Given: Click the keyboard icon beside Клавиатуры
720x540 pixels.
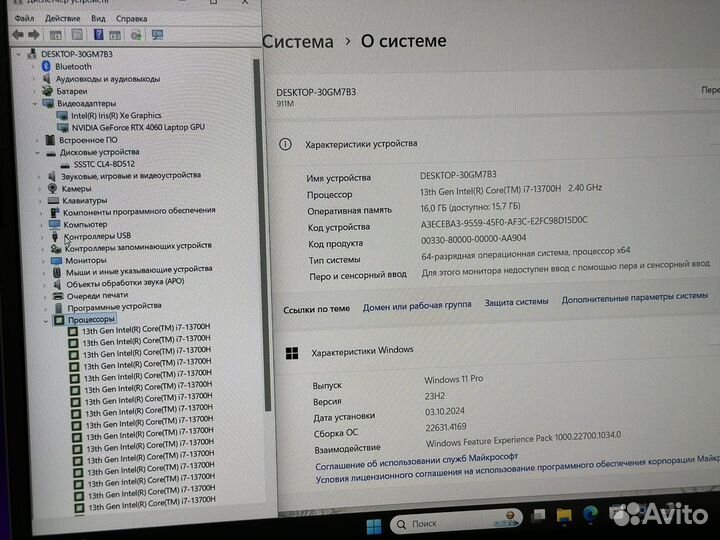Looking at the screenshot, I should pos(54,200).
